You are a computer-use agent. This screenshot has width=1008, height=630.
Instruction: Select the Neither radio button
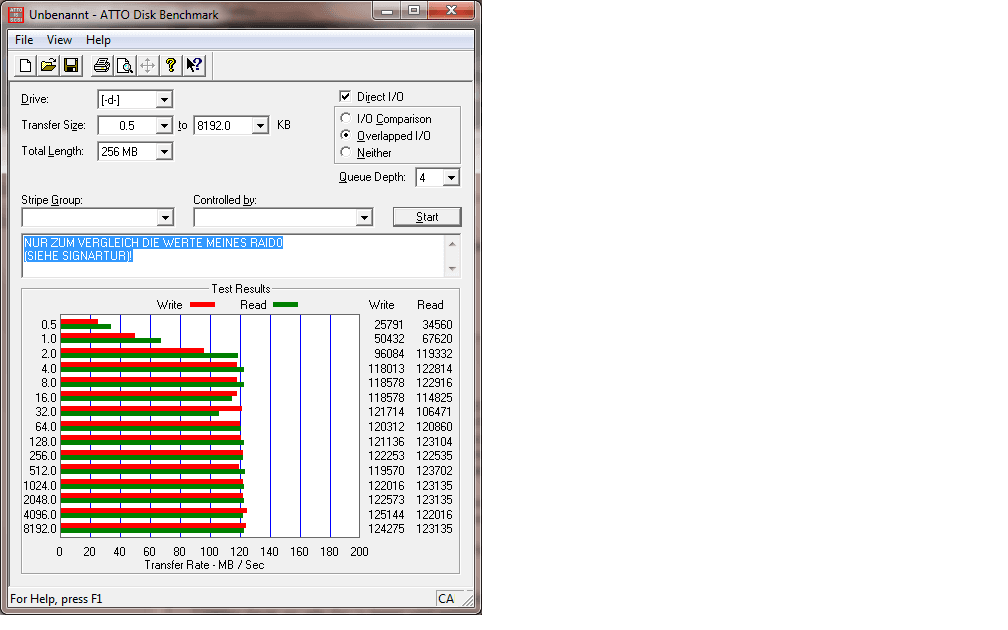(x=346, y=152)
